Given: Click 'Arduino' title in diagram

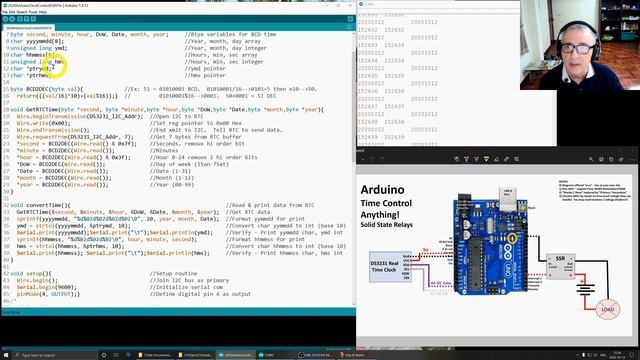Looking at the screenshot, I should [382, 190].
